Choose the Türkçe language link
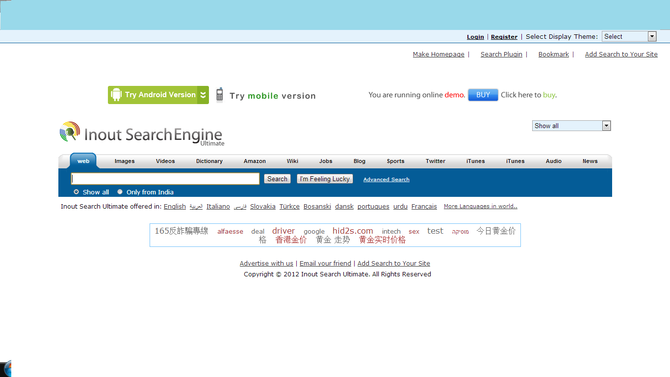This screenshot has height=377, width=670. pyautogui.click(x=289, y=206)
